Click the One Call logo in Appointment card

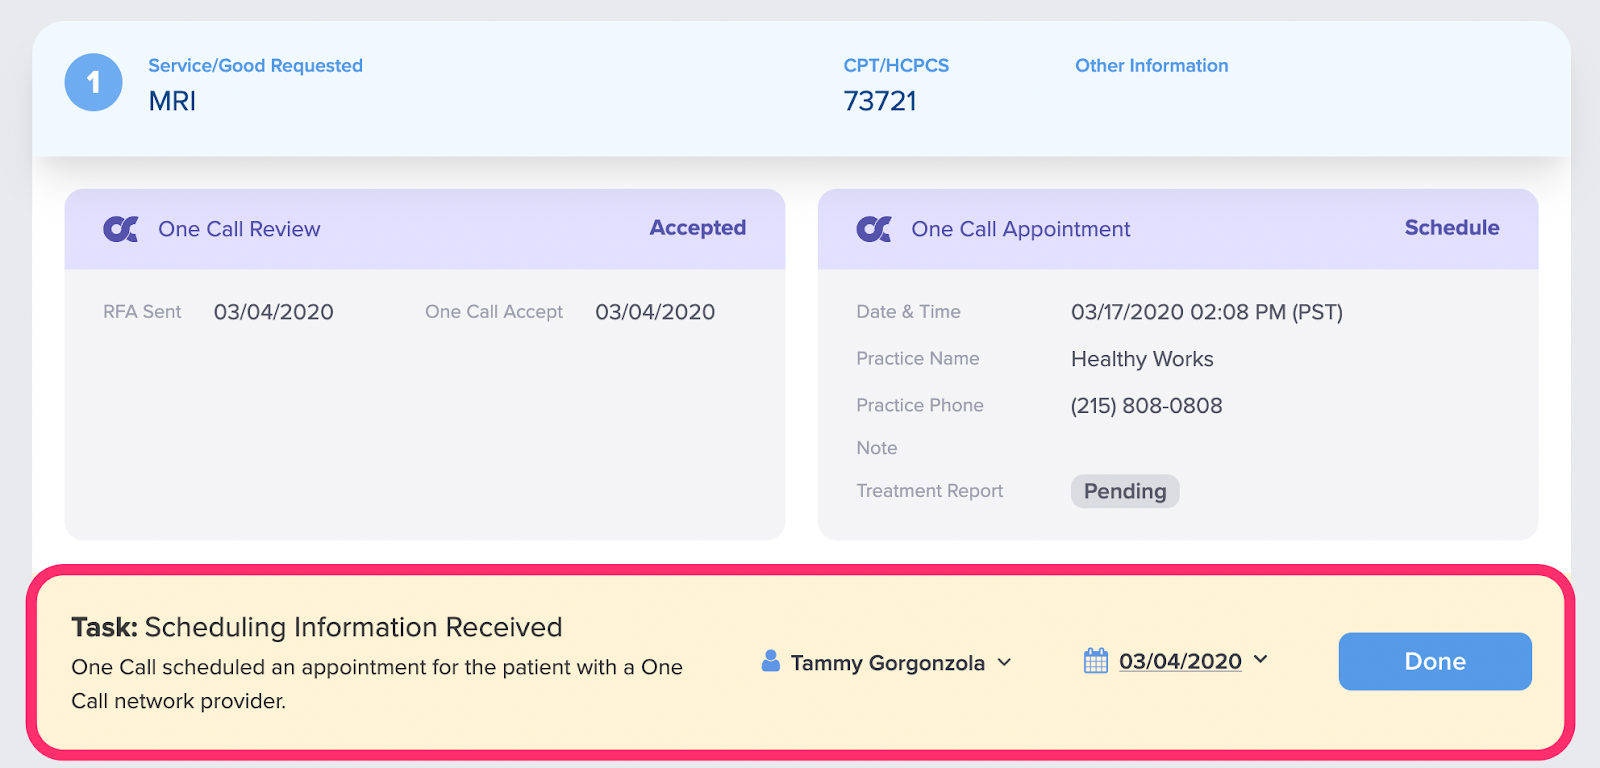pos(874,229)
